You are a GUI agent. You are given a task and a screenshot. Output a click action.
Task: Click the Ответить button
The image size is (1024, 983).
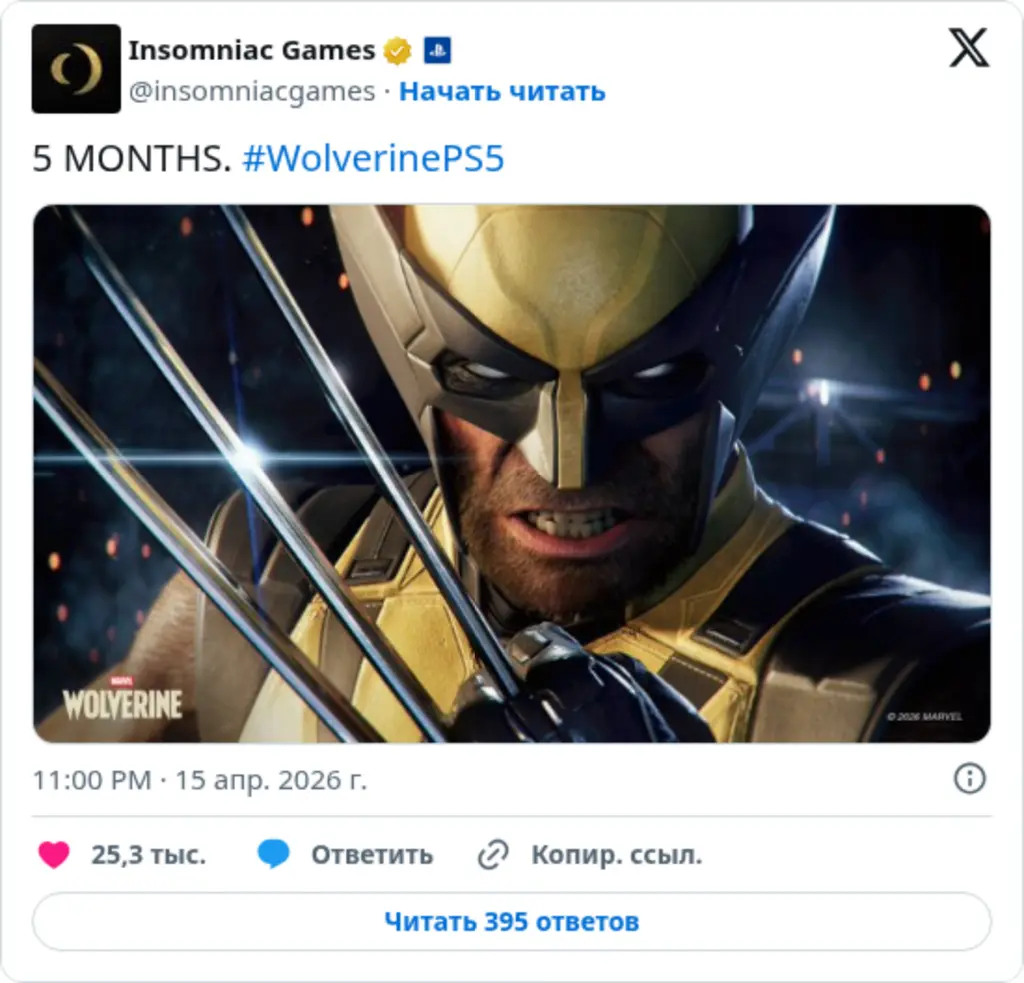[373, 855]
